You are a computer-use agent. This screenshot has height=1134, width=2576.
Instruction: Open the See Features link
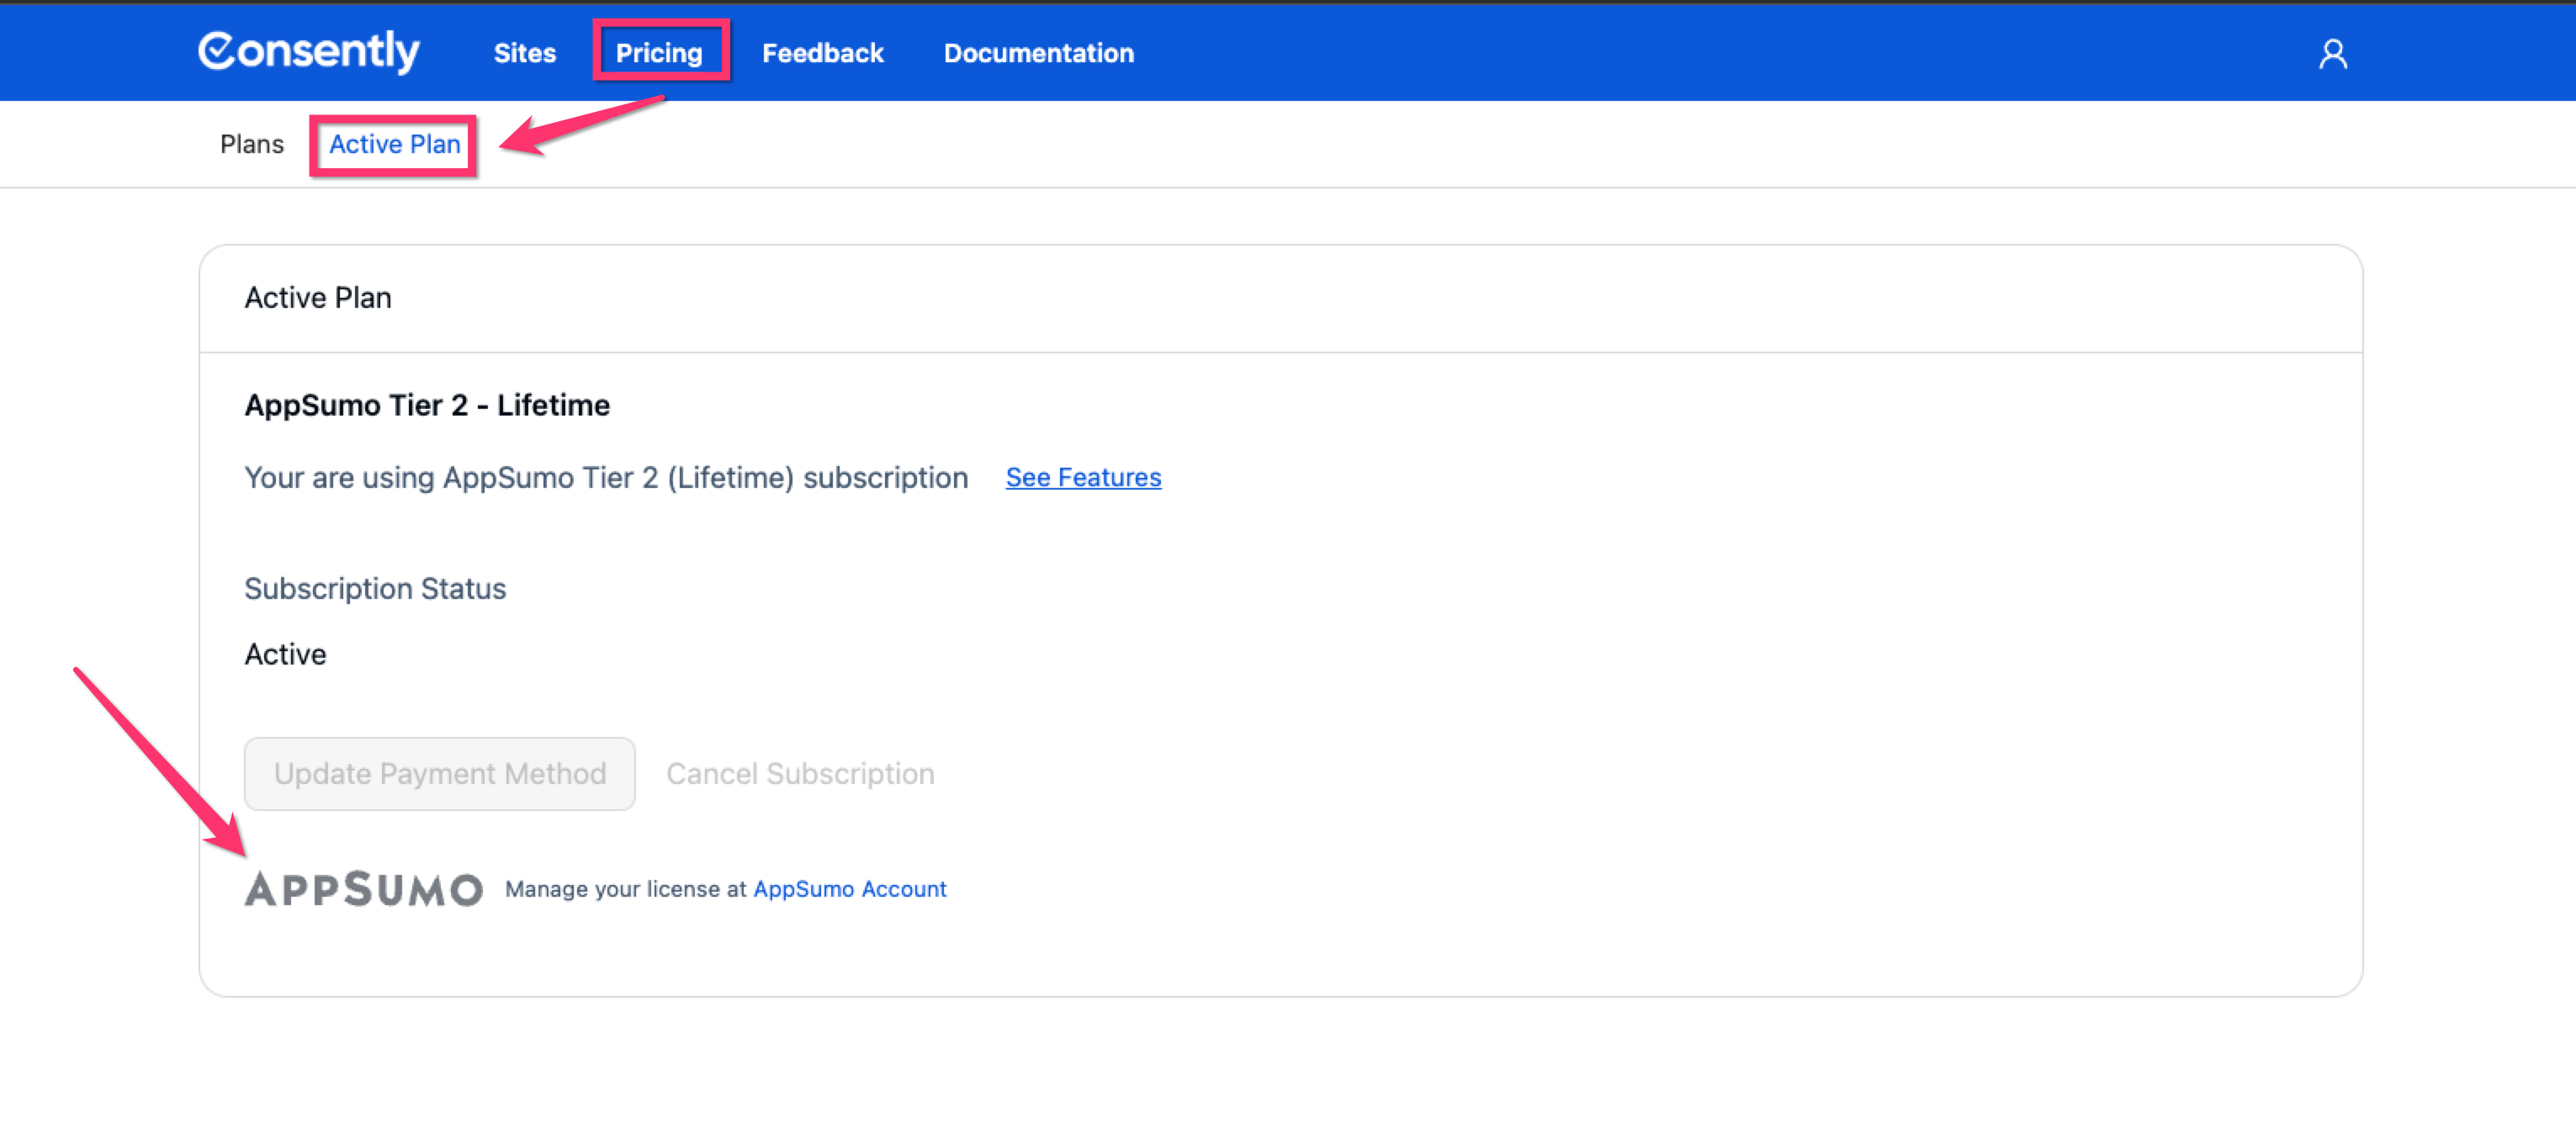[x=1083, y=478]
